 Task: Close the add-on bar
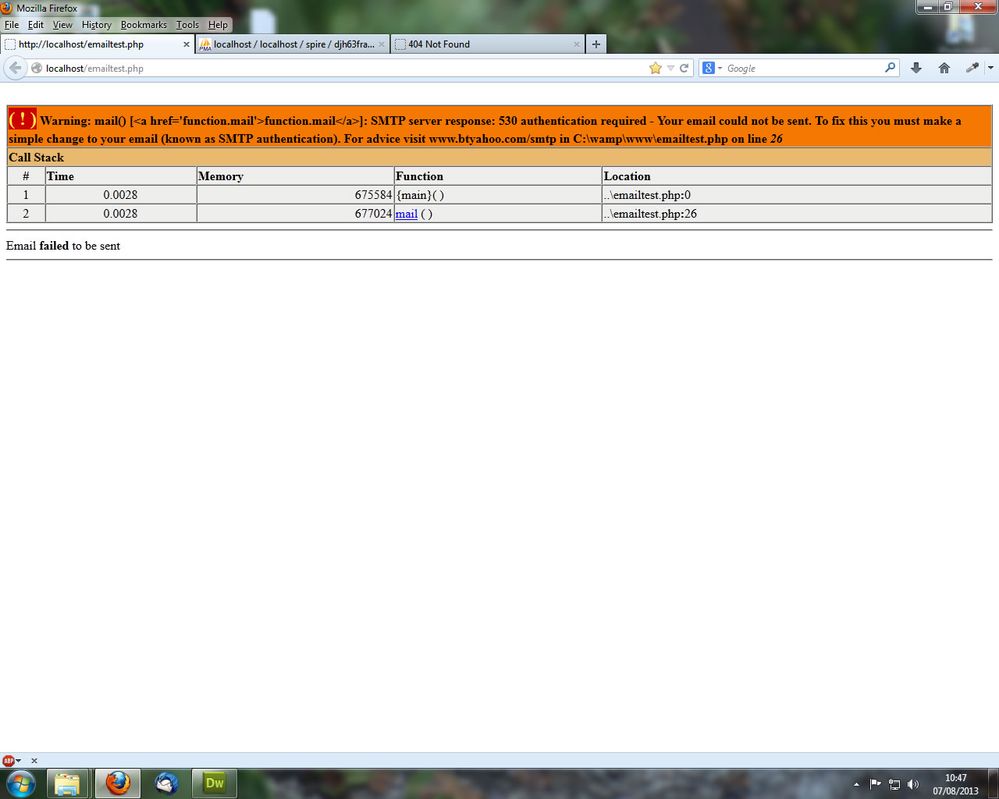click(34, 760)
